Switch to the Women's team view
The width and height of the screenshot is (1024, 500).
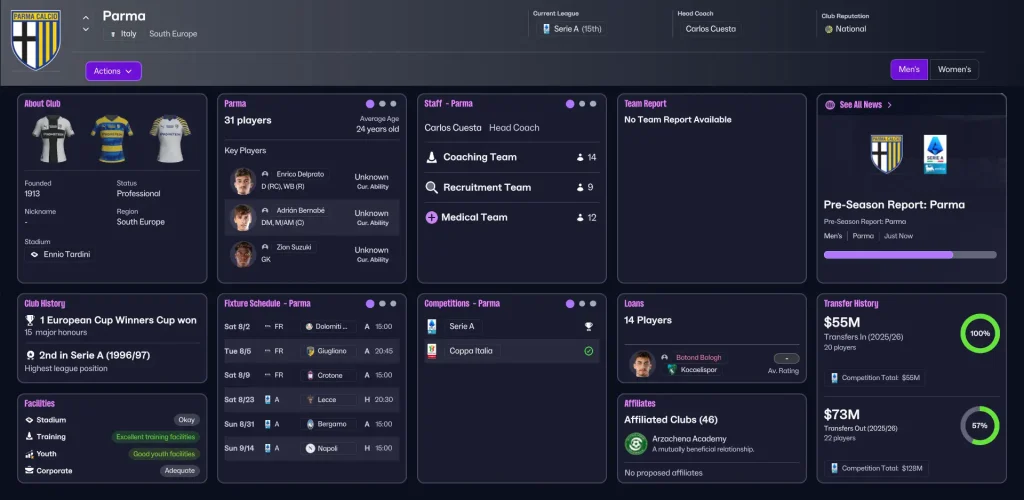tap(954, 69)
